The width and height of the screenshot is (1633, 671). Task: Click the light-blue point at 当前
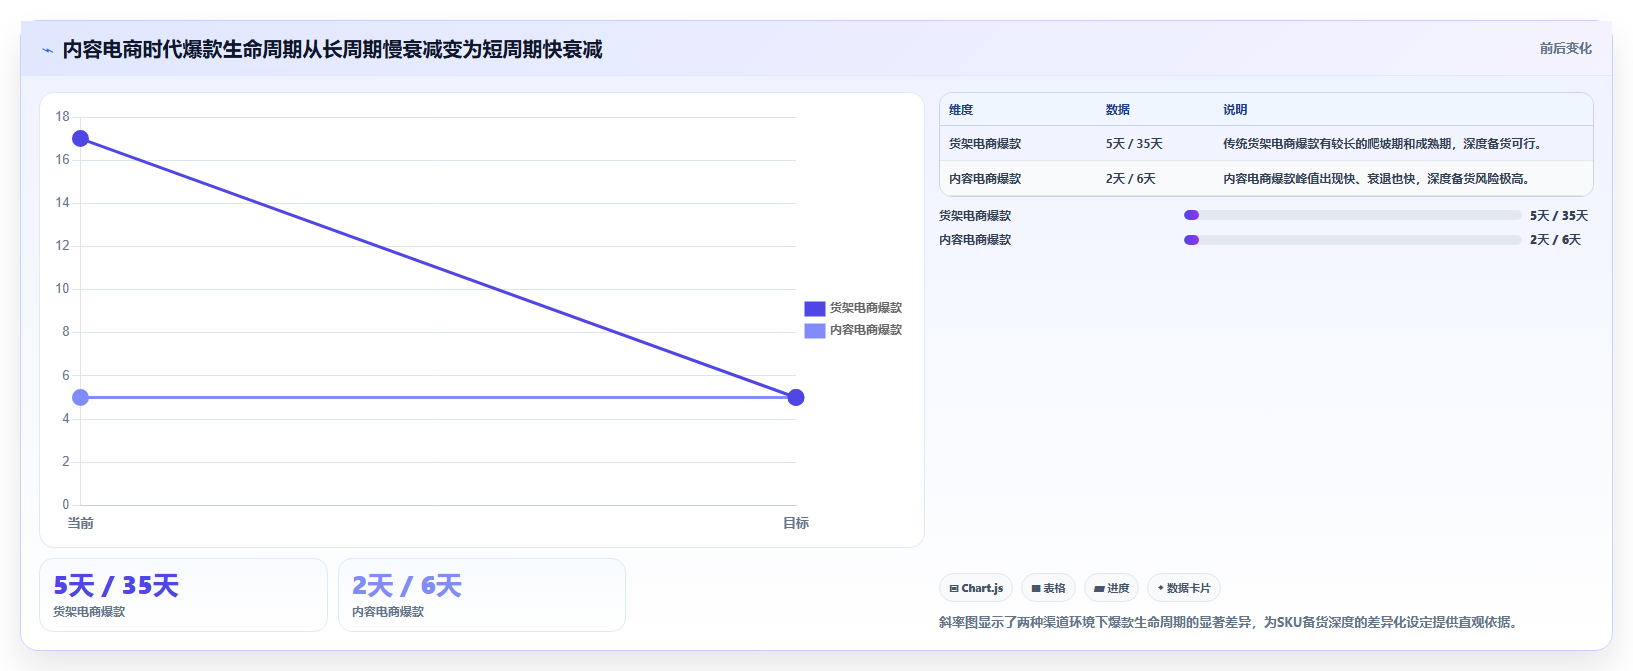tap(80, 397)
